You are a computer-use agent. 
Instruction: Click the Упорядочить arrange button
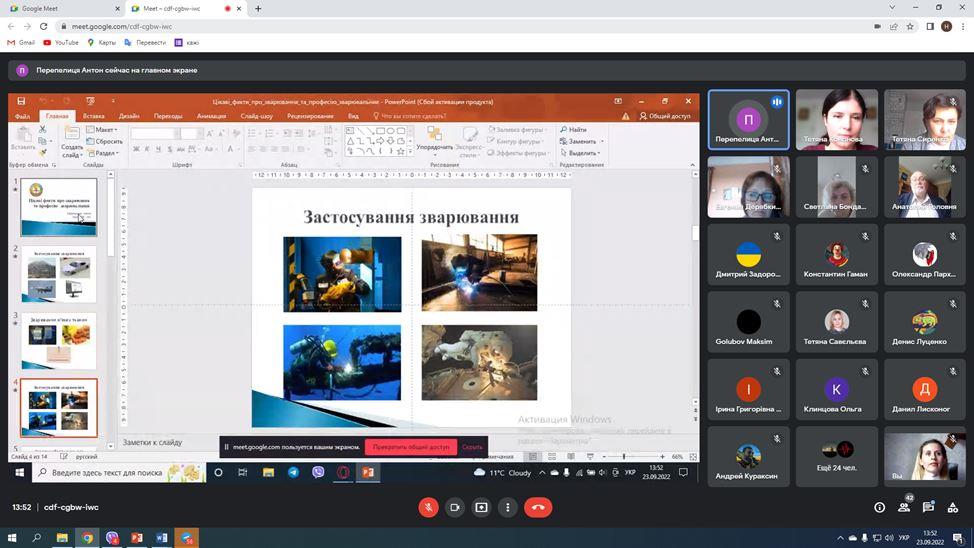click(x=434, y=140)
